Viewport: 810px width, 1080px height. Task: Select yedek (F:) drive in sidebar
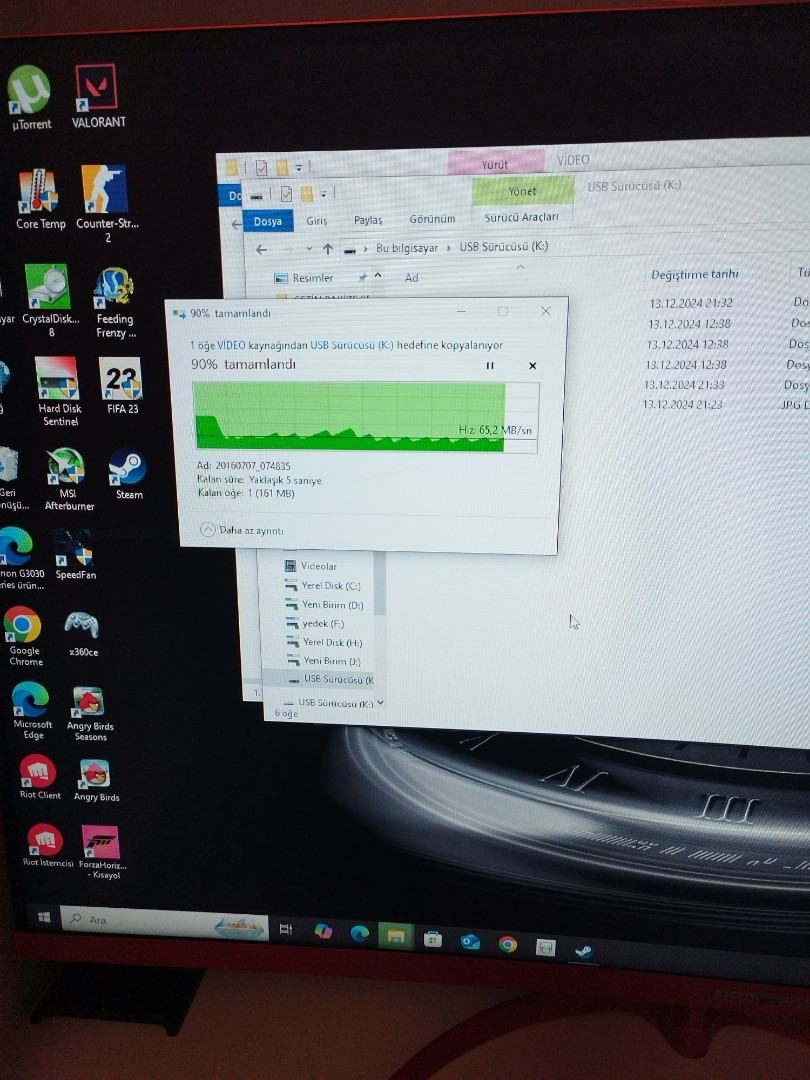click(x=322, y=624)
